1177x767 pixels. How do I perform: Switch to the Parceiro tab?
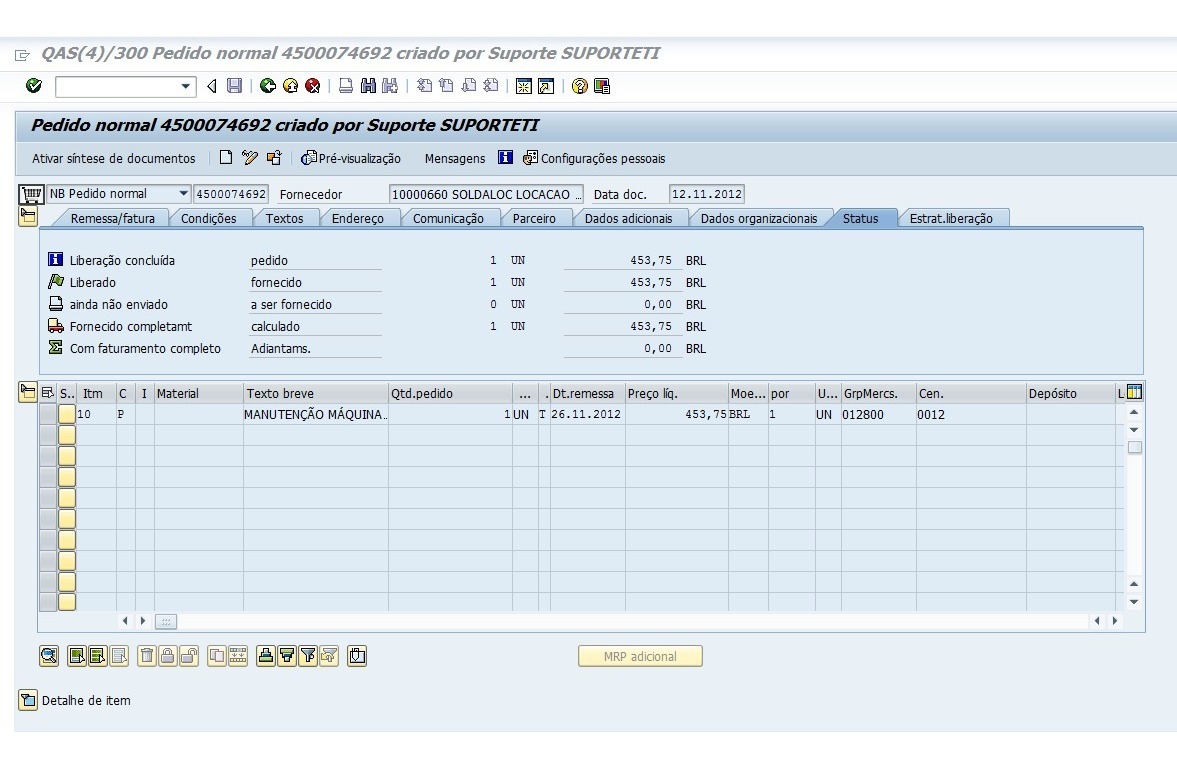tap(534, 218)
